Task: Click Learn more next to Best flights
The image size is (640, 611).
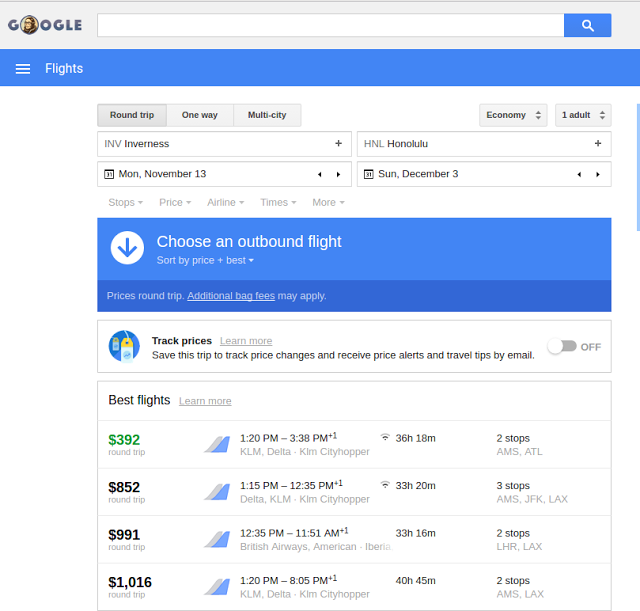Action: coord(205,401)
